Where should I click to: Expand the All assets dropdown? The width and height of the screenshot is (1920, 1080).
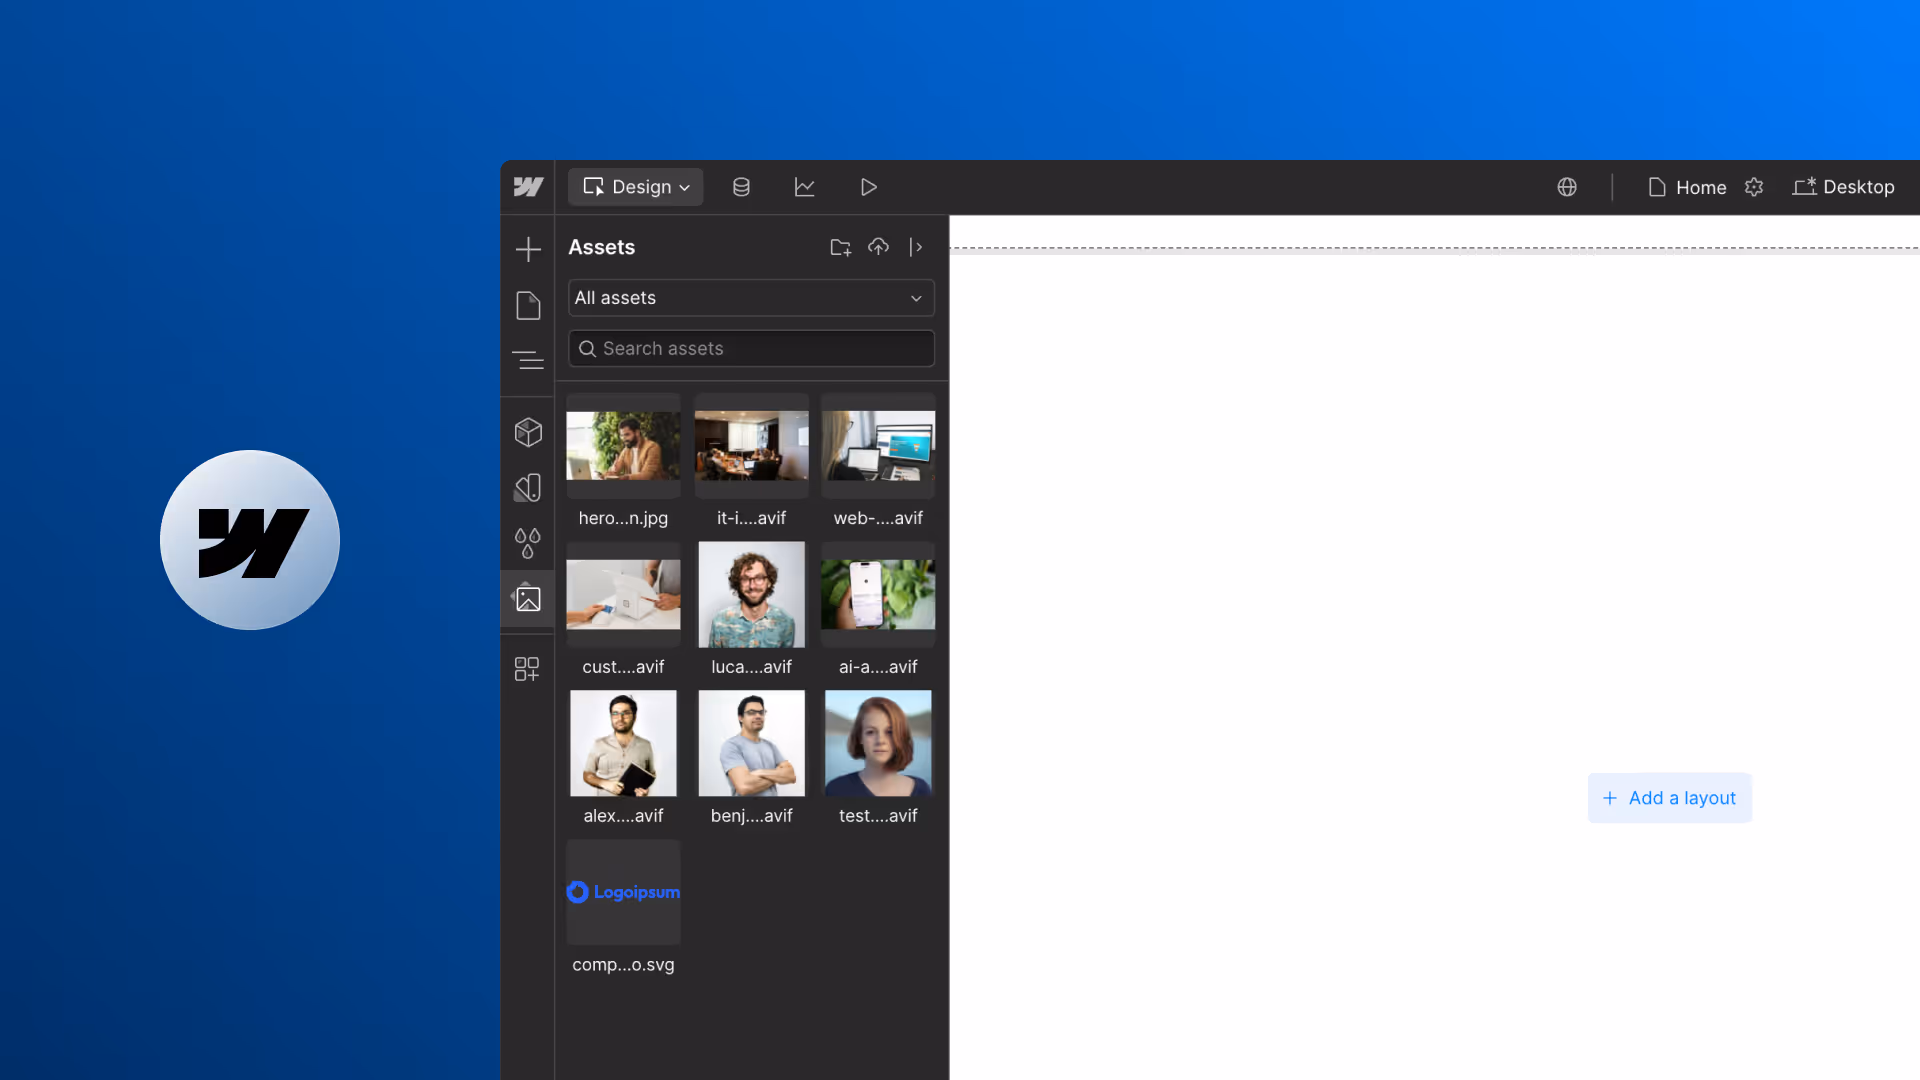pos(751,298)
